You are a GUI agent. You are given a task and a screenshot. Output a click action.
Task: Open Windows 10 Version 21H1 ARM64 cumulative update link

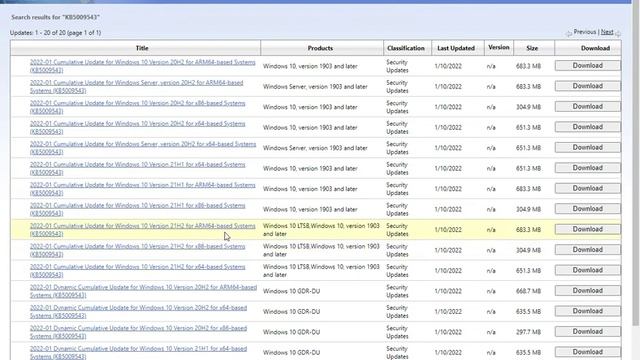pyautogui.click(x=142, y=189)
